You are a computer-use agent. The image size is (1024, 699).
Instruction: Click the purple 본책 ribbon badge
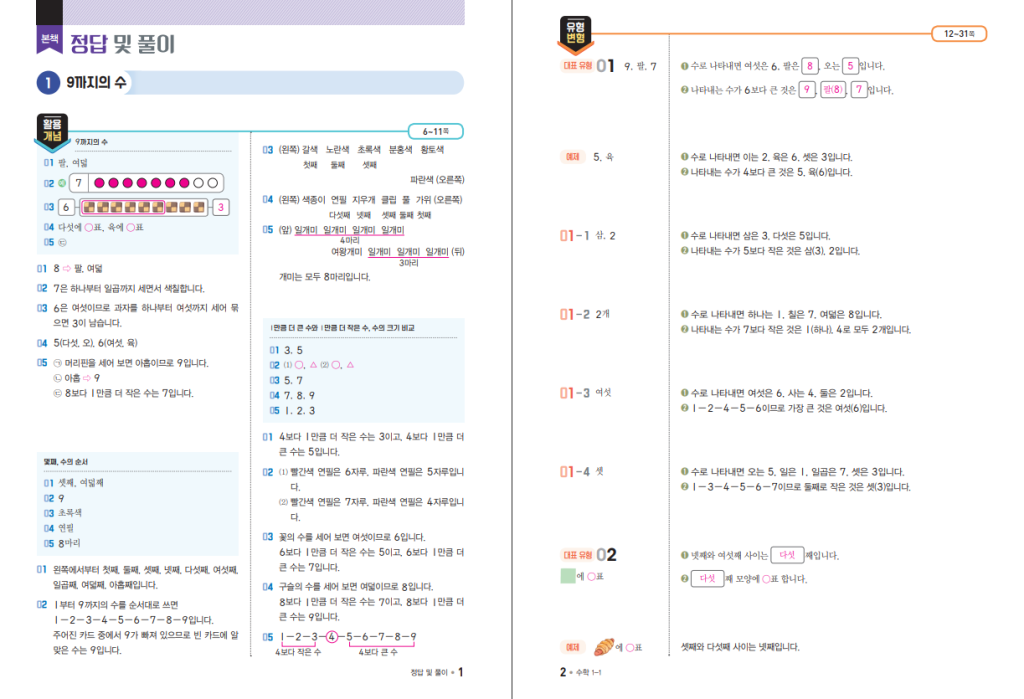[x=48, y=41]
